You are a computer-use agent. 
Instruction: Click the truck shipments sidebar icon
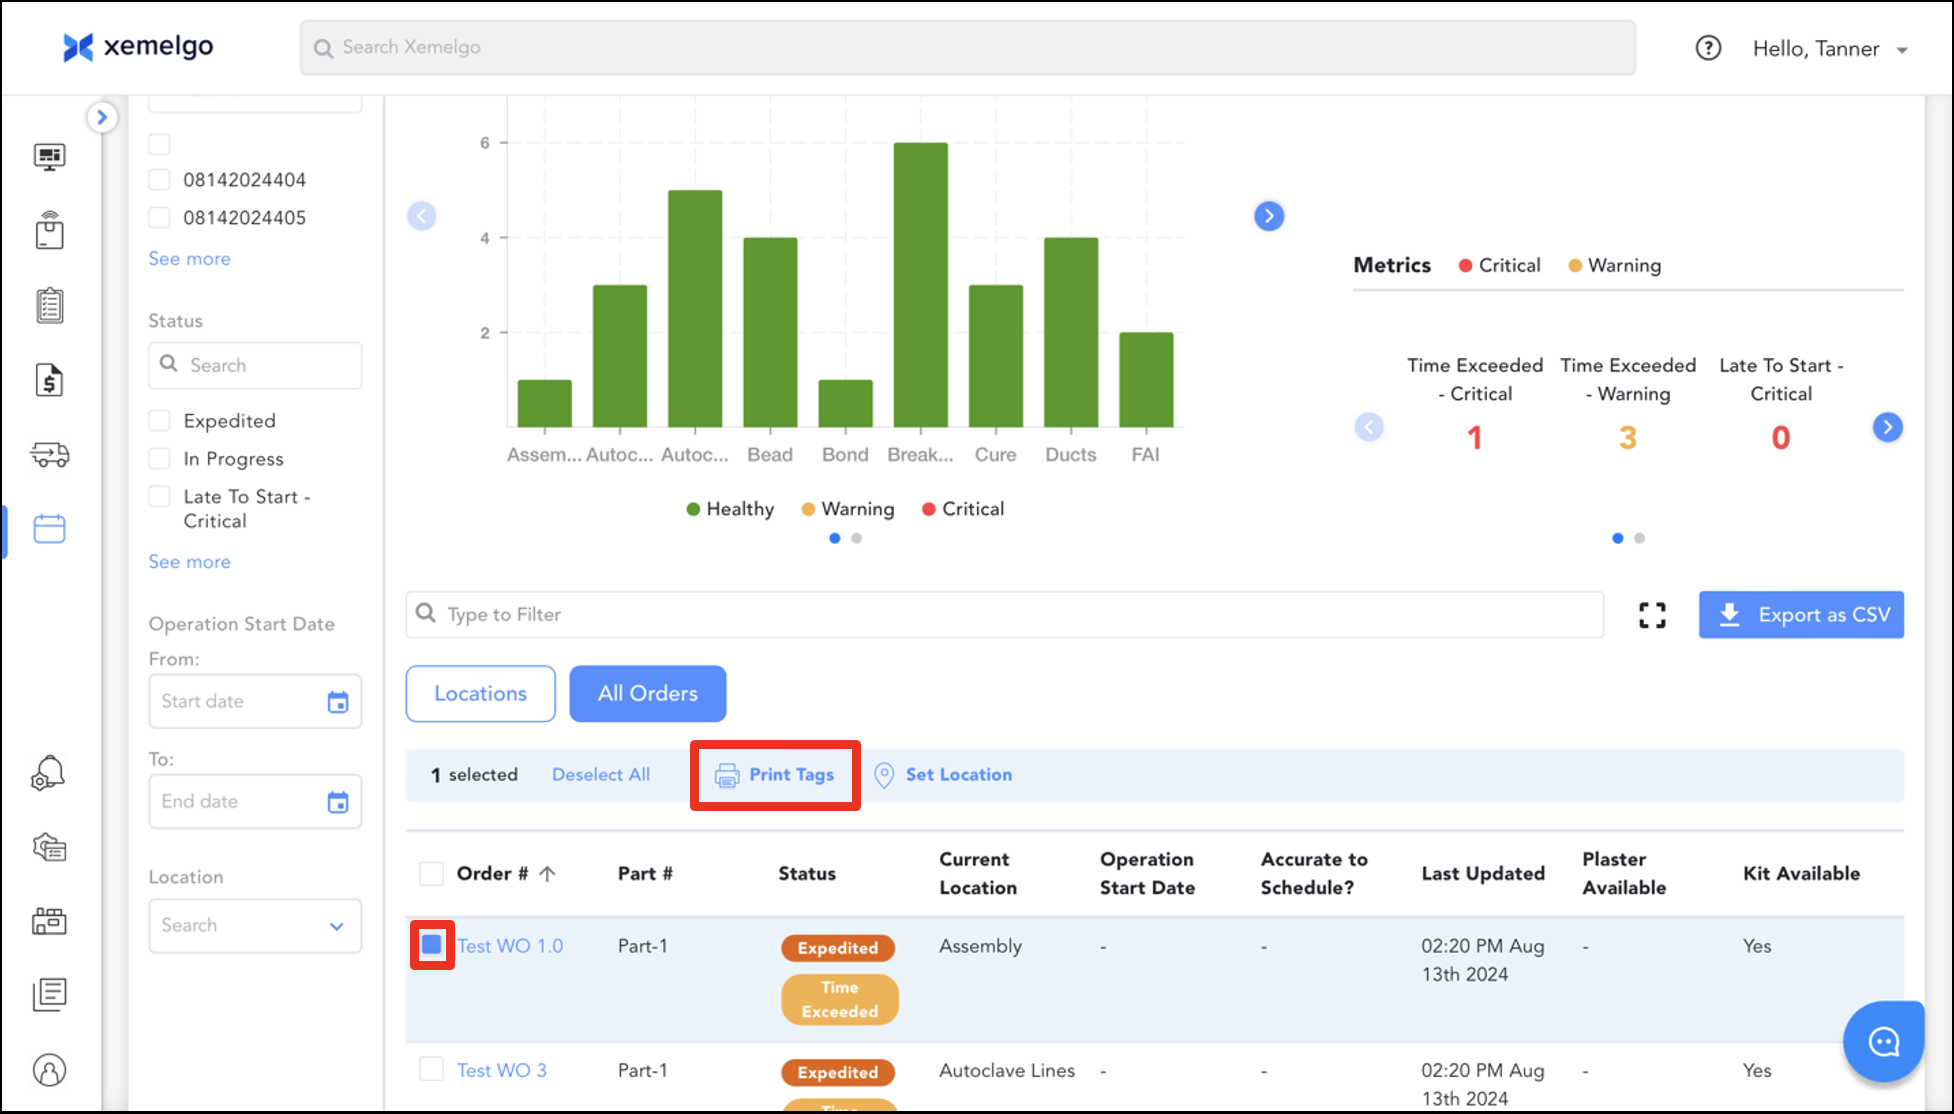coord(49,455)
